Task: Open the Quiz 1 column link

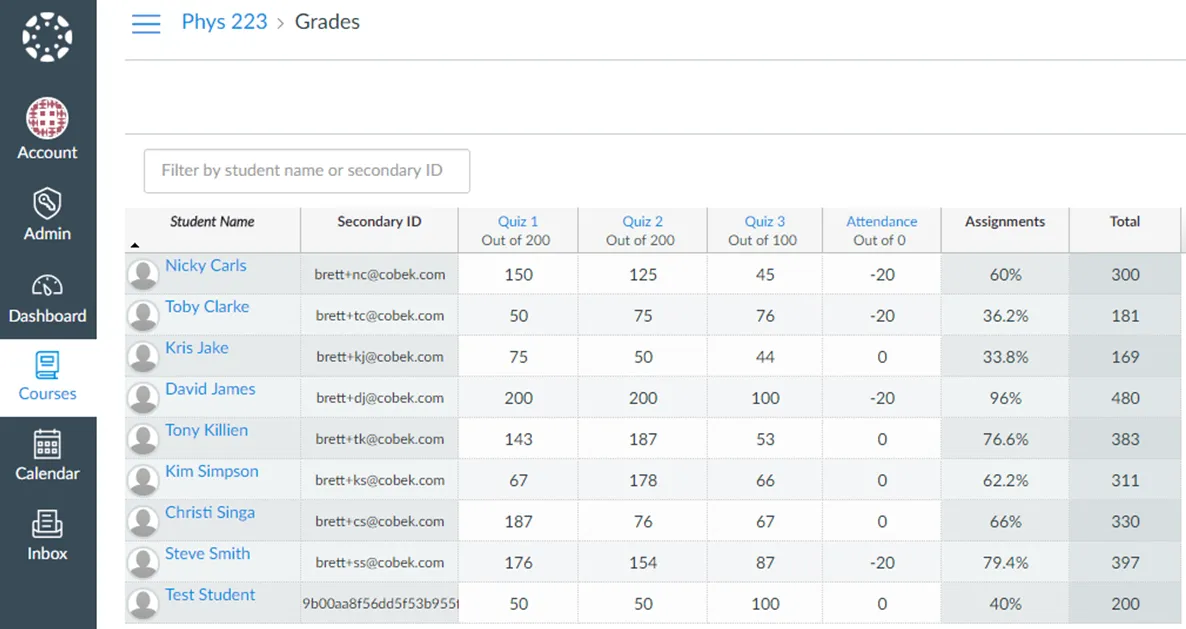Action: tap(517, 222)
